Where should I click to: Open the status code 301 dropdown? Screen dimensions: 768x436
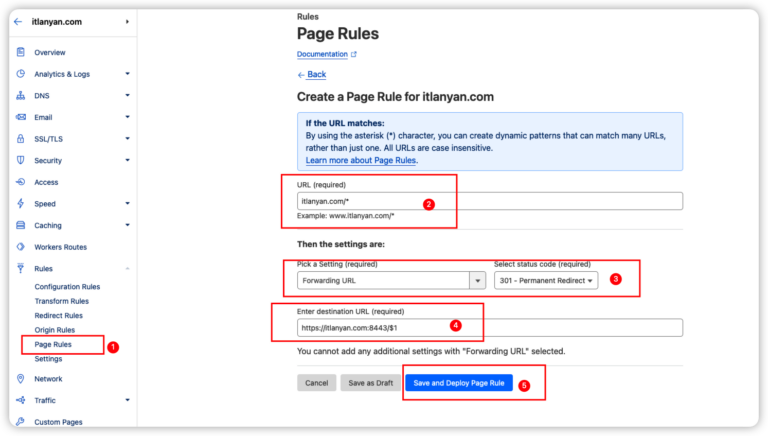point(545,281)
